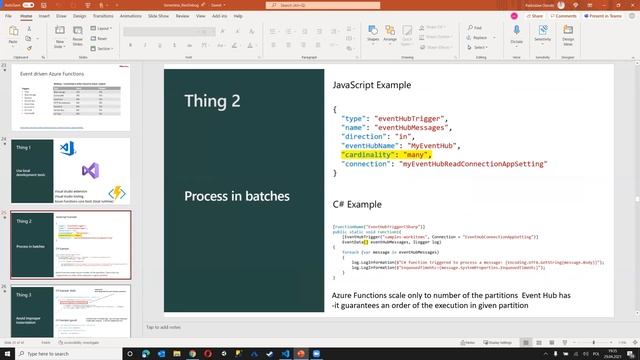Click the Comments button

pyautogui.click(x=563, y=16)
